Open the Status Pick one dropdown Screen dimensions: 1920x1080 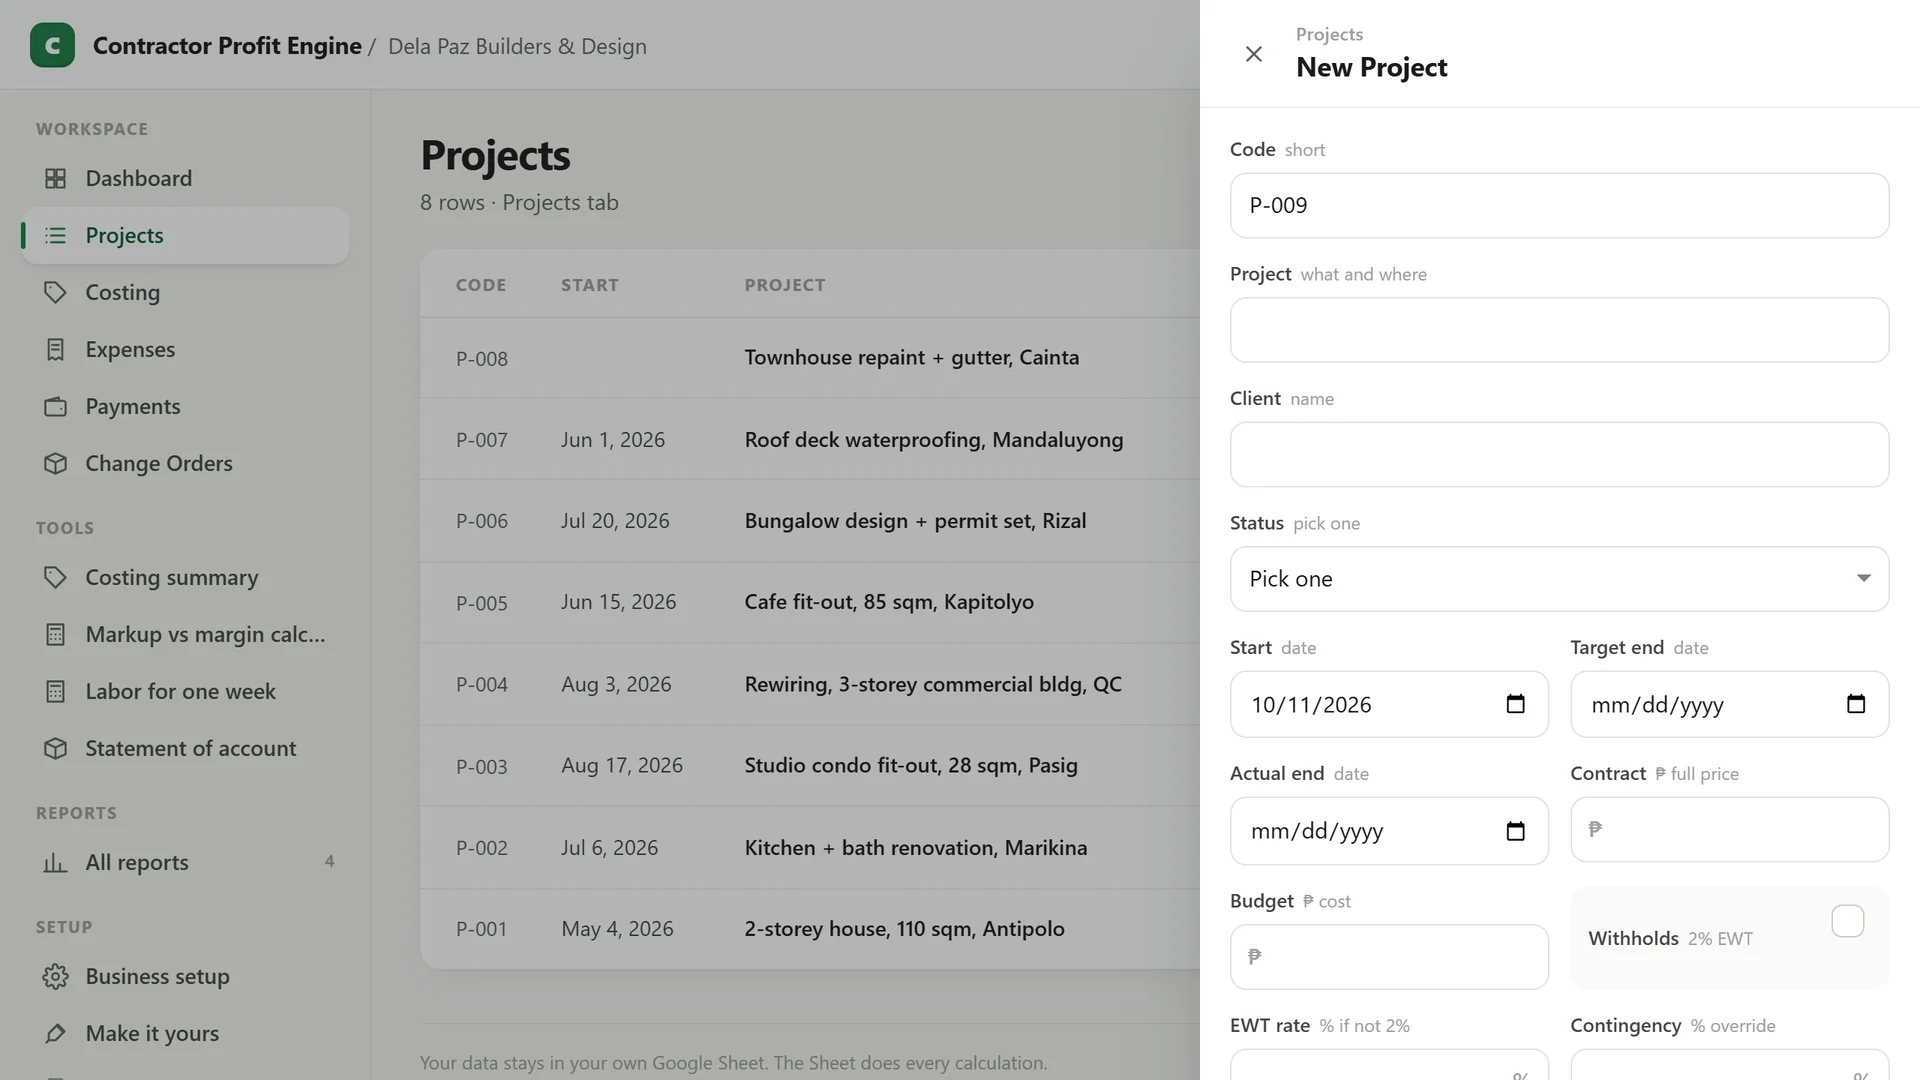click(x=1559, y=579)
